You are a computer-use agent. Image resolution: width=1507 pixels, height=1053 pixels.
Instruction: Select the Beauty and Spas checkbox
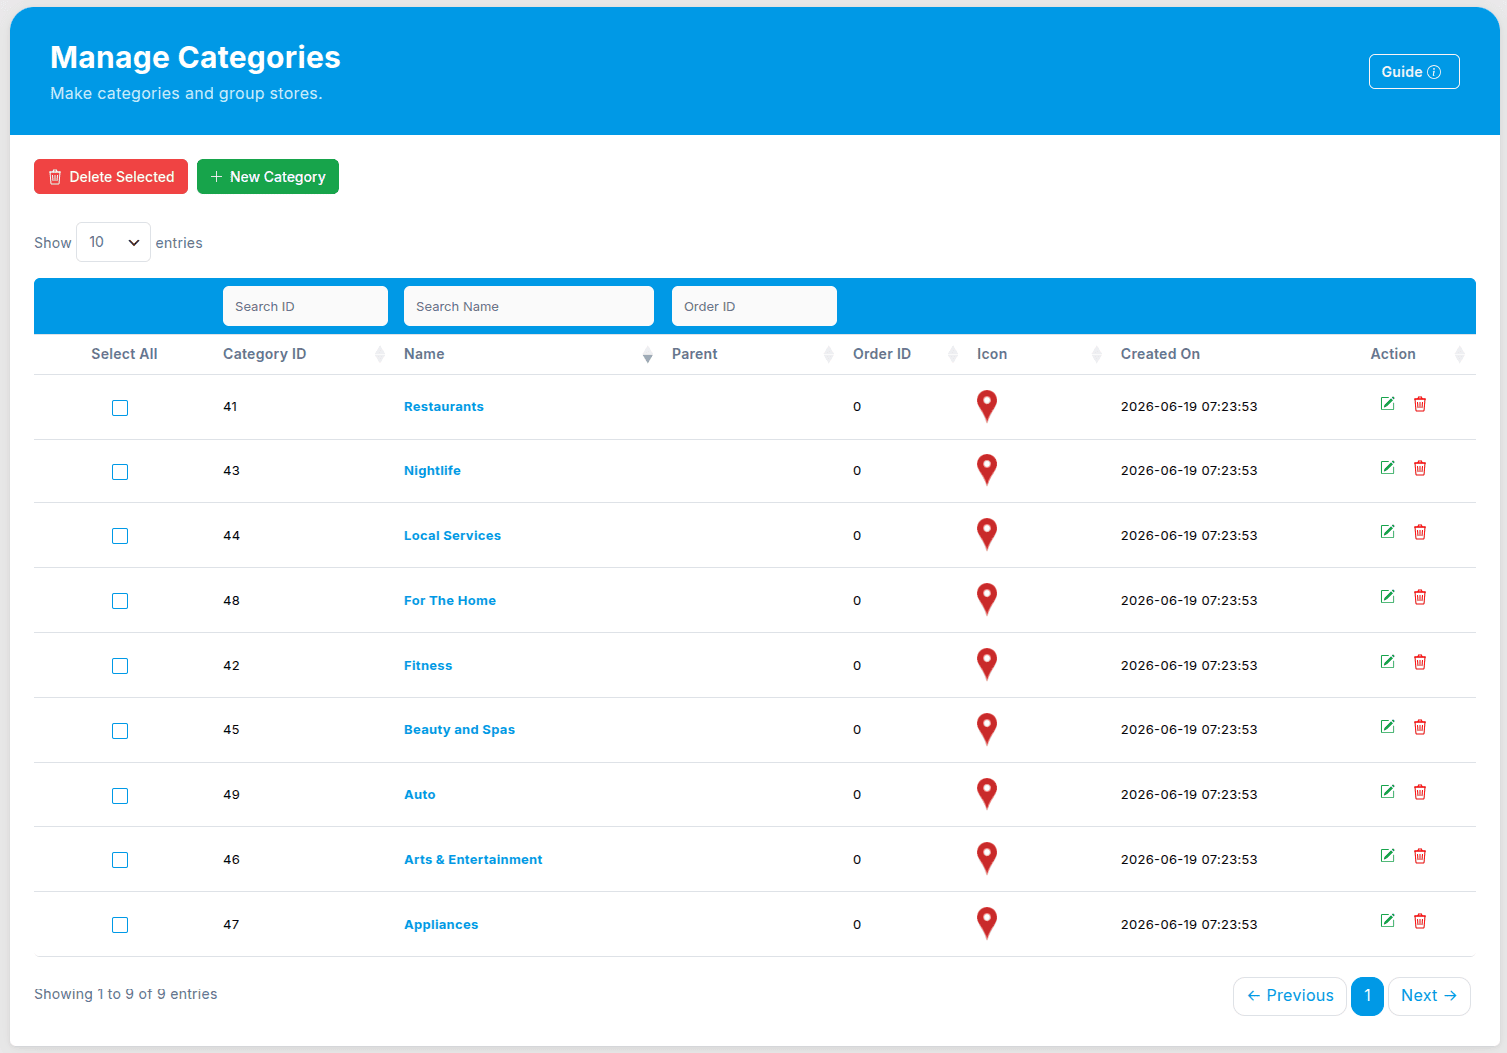point(120,731)
